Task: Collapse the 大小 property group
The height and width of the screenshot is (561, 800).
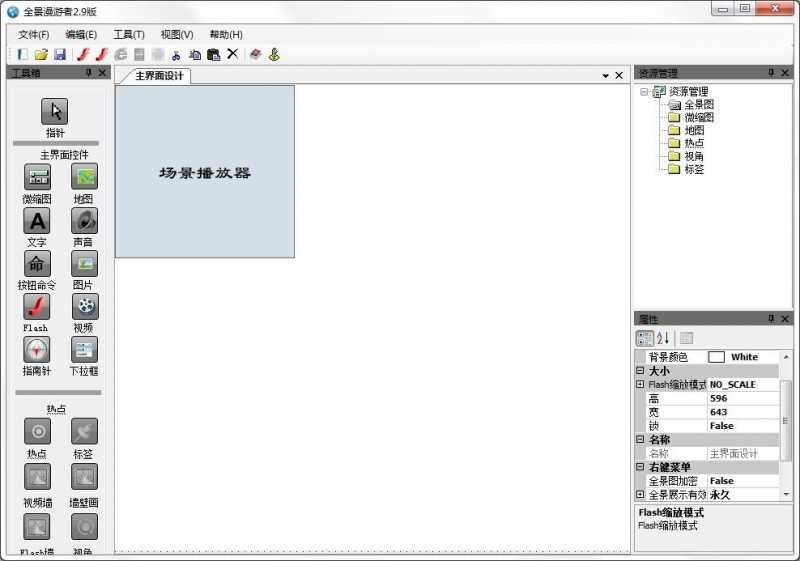Action: point(640,371)
